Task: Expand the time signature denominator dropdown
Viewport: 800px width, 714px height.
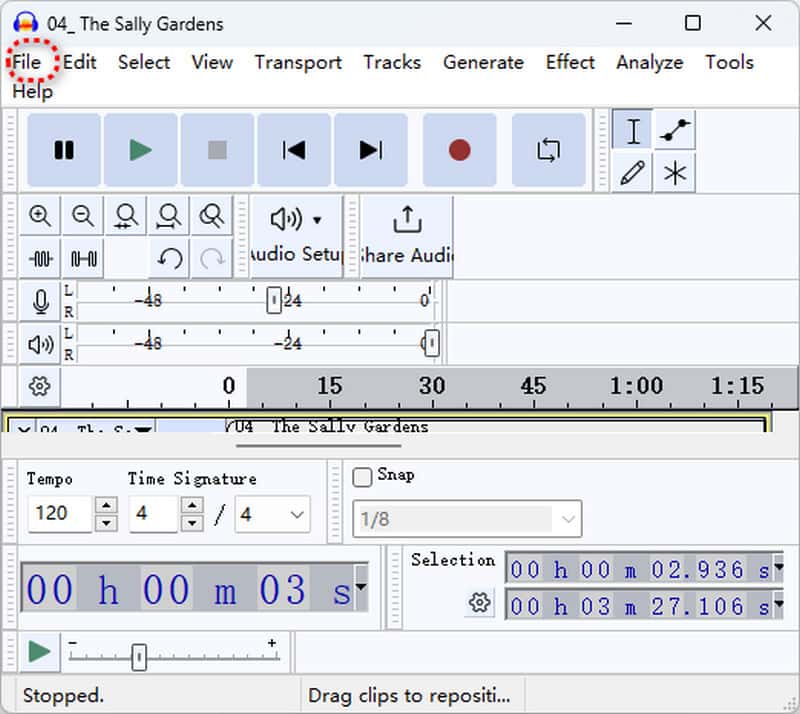Action: [x=273, y=515]
